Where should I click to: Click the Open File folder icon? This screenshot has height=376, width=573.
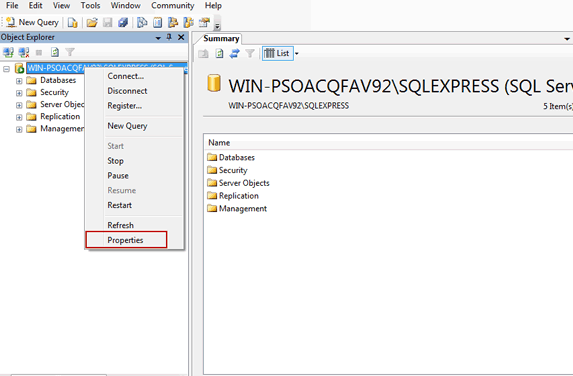[x=92, y=23]
